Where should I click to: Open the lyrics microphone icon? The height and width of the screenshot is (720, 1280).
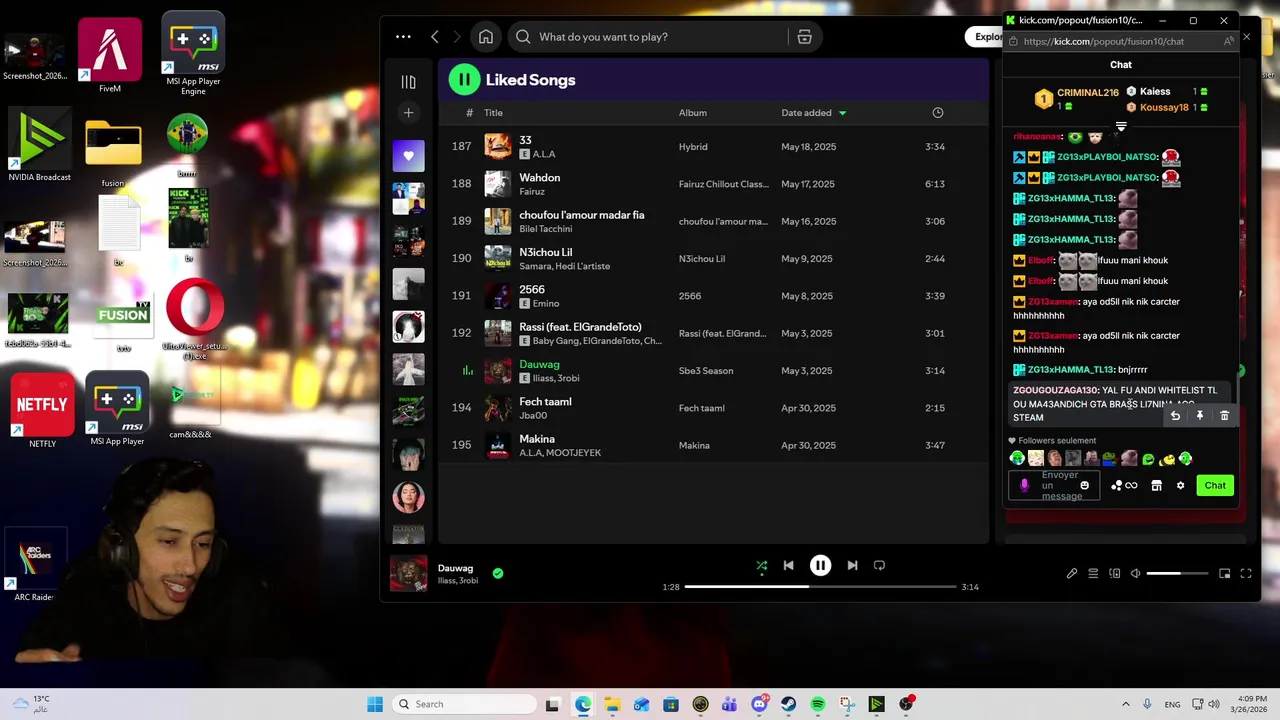pyautogui.click(x=1072, y=573)
